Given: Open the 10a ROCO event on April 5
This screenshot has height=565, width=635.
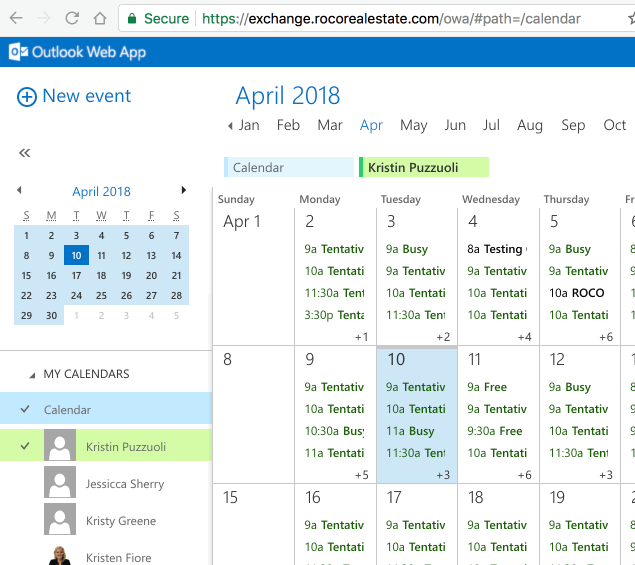Looking at the screenshot, I should tap(577, 293).
